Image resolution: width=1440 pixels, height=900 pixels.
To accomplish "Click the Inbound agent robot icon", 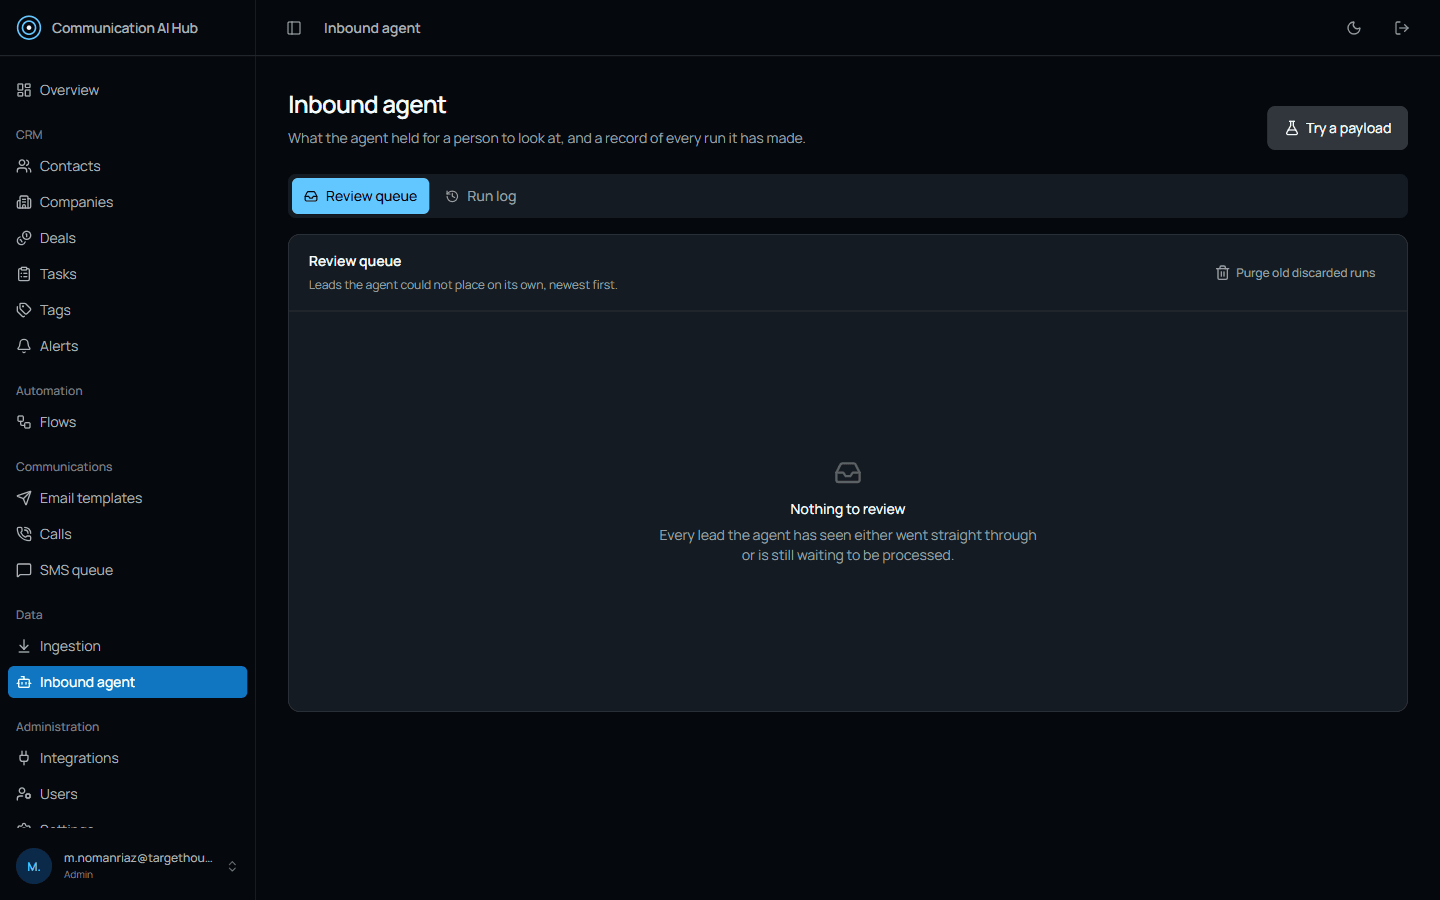I will coord(24,682).
